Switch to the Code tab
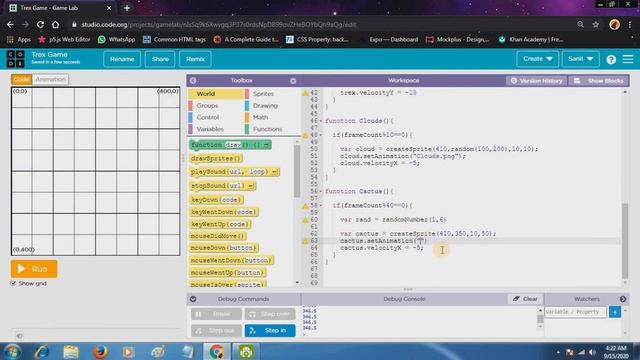 21,79
